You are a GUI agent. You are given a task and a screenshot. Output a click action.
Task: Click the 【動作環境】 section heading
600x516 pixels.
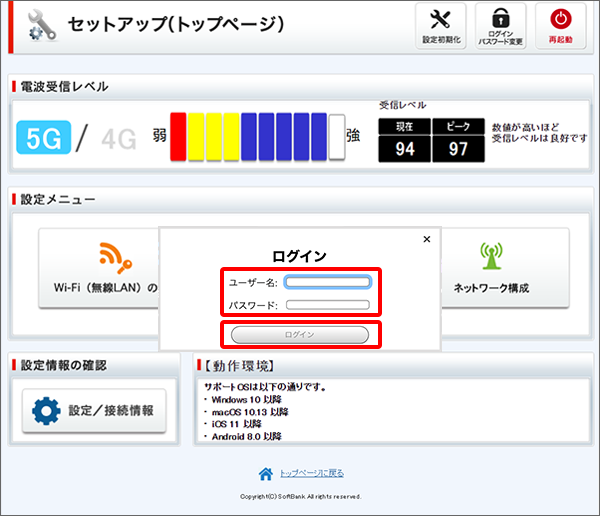point(239,366)
